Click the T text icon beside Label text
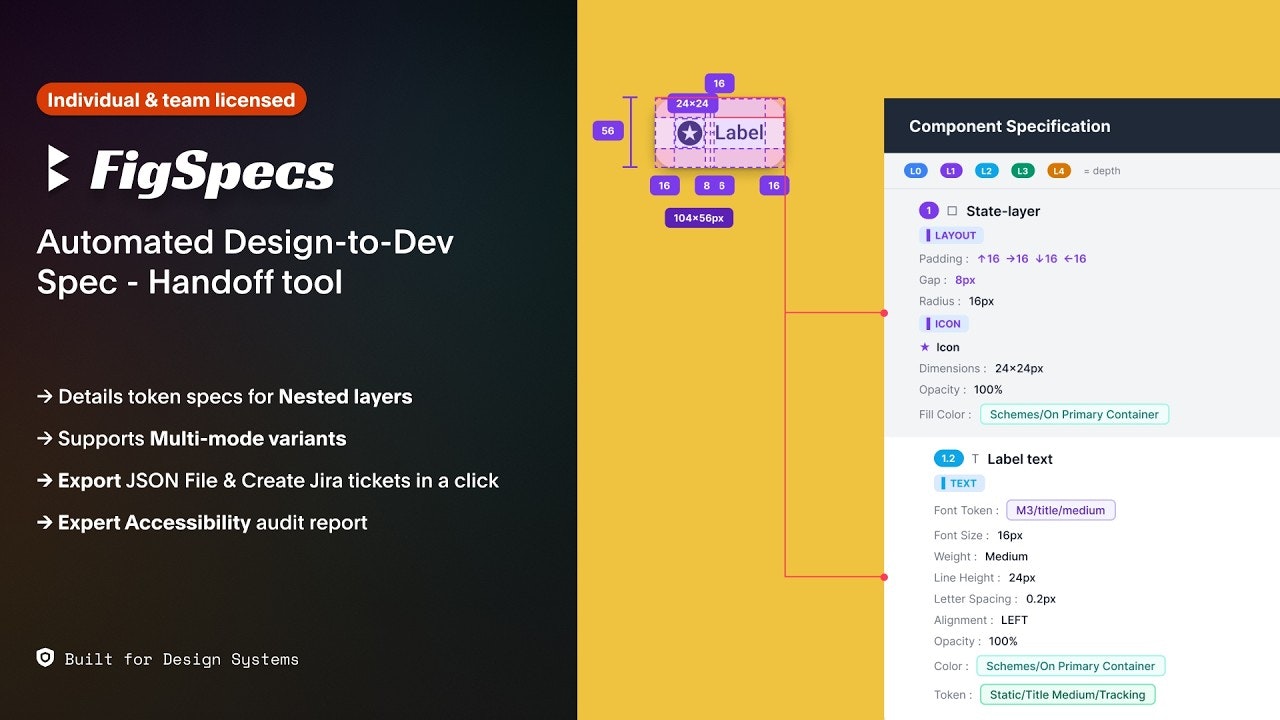1280x720 pixels. 975,459
